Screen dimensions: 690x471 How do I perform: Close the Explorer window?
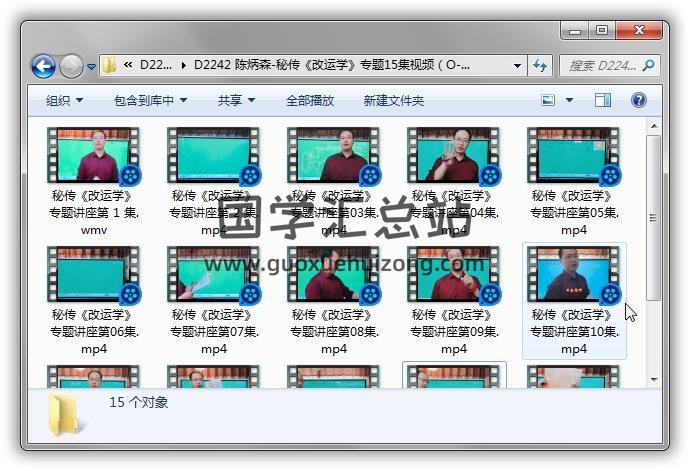pyautogui.click(x=639, y=31)
